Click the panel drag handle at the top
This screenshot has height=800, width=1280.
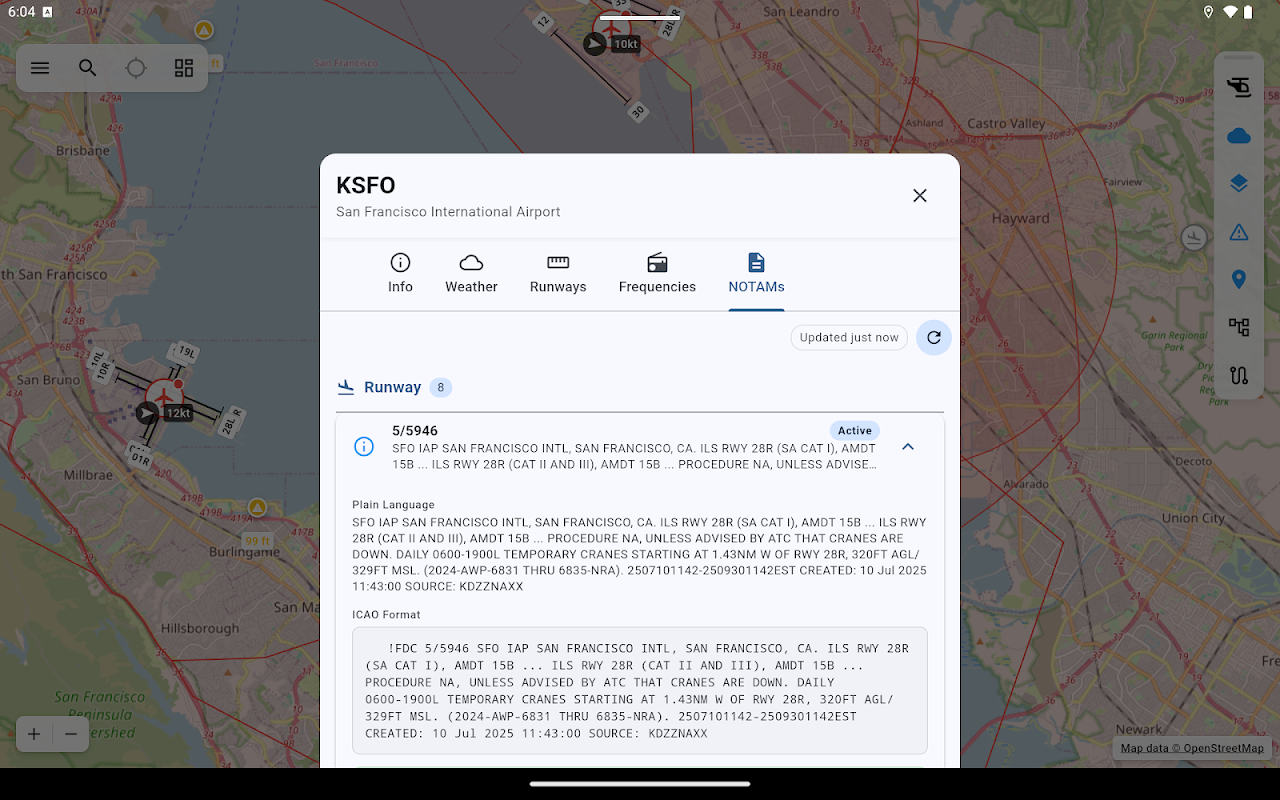640,17
